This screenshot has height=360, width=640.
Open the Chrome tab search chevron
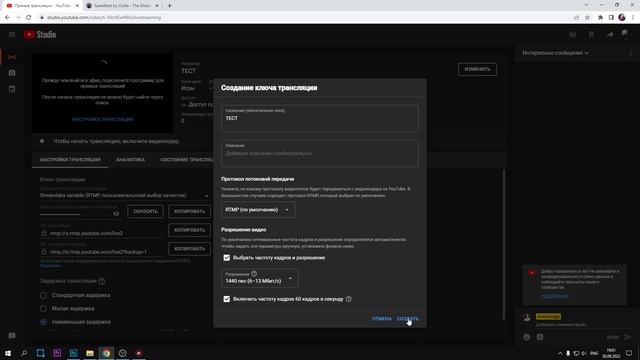pos(586,5)
